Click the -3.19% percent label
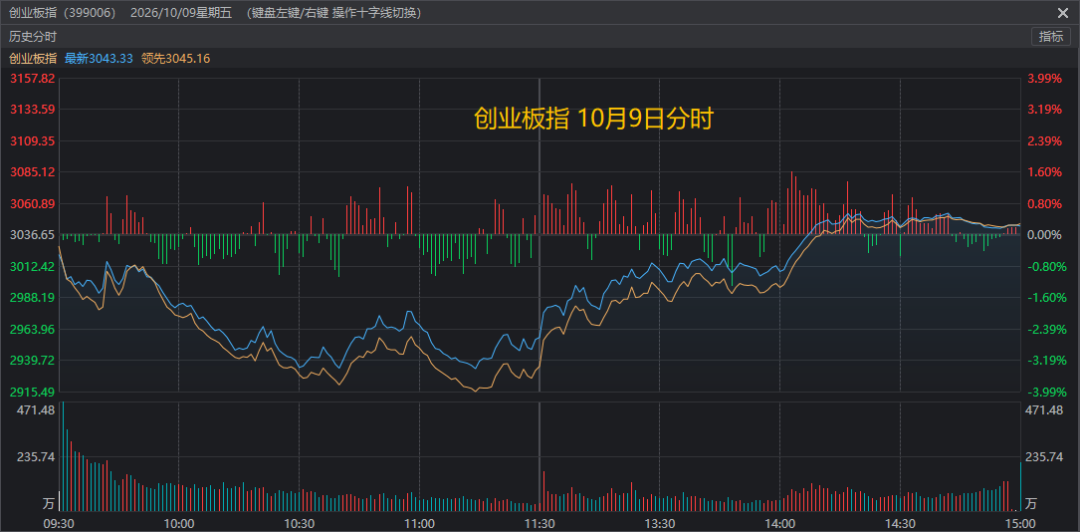 [1045, 360]
